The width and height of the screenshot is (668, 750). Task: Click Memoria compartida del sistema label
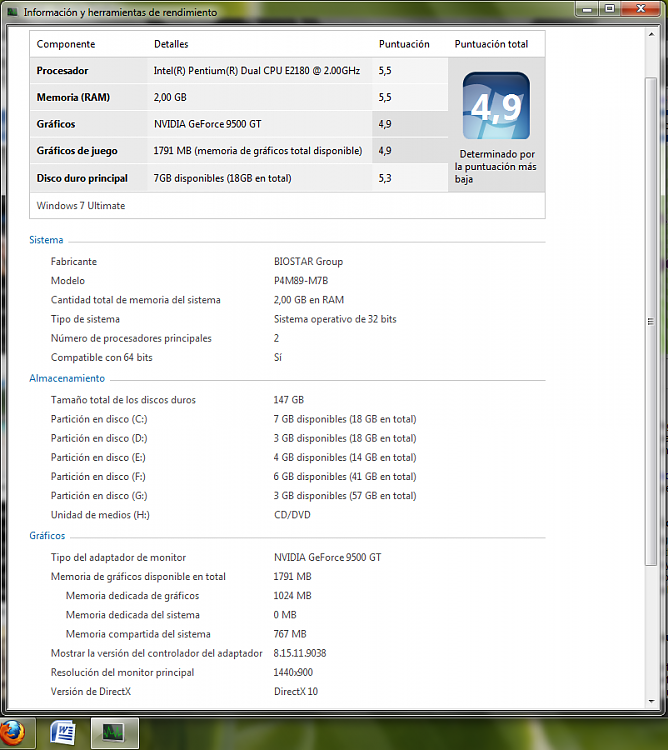pyautogui.click(x=138, y=634)
